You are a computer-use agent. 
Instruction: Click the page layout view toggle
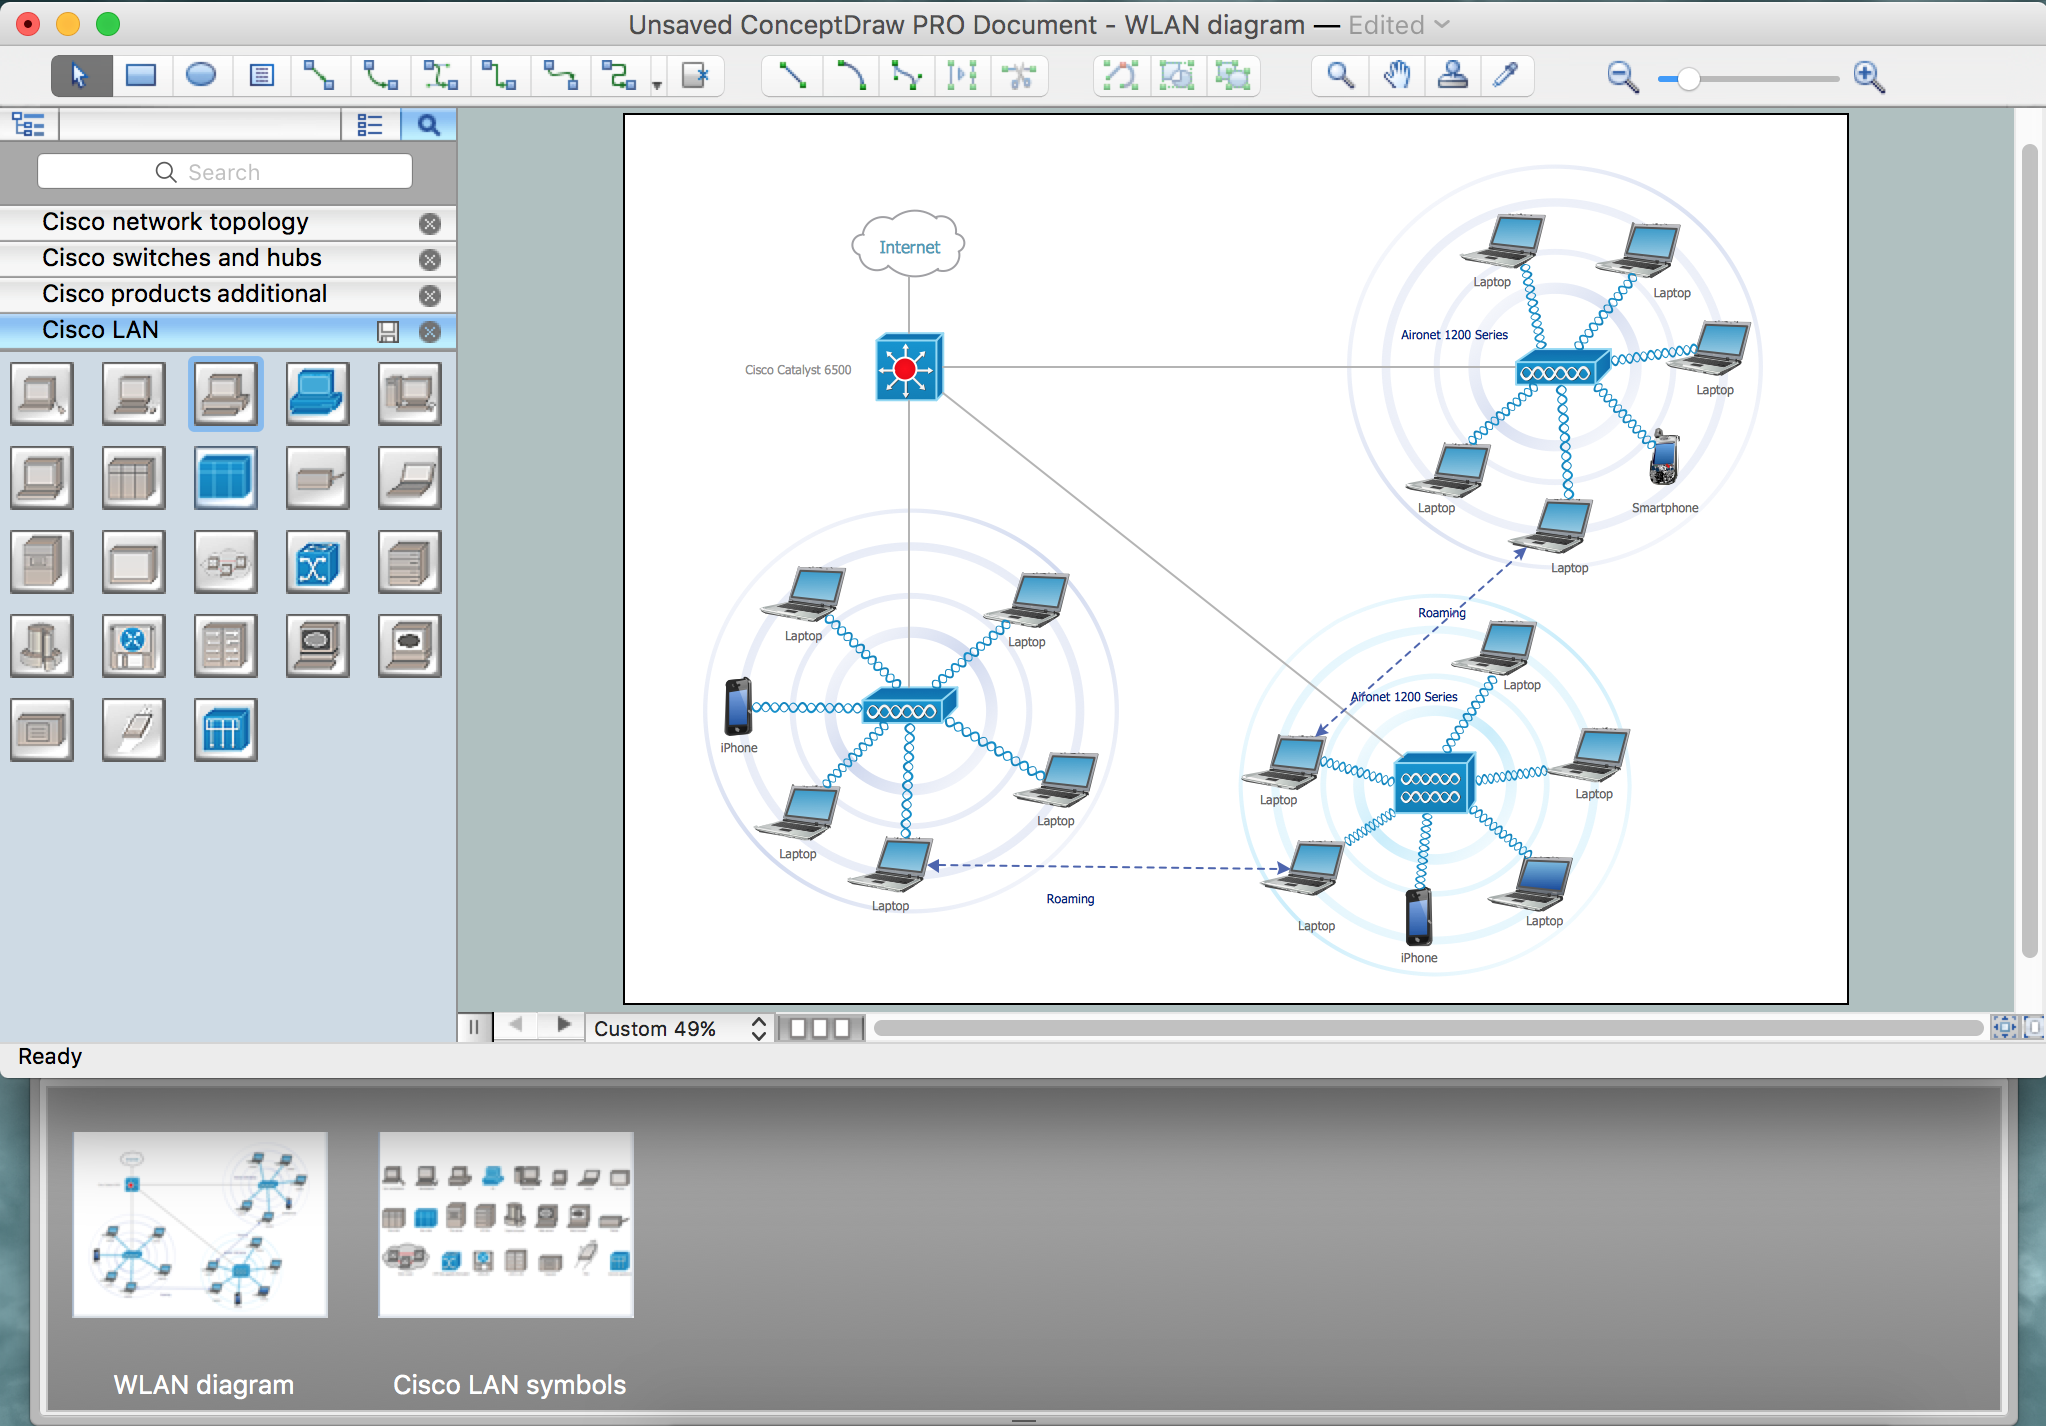820,1028
